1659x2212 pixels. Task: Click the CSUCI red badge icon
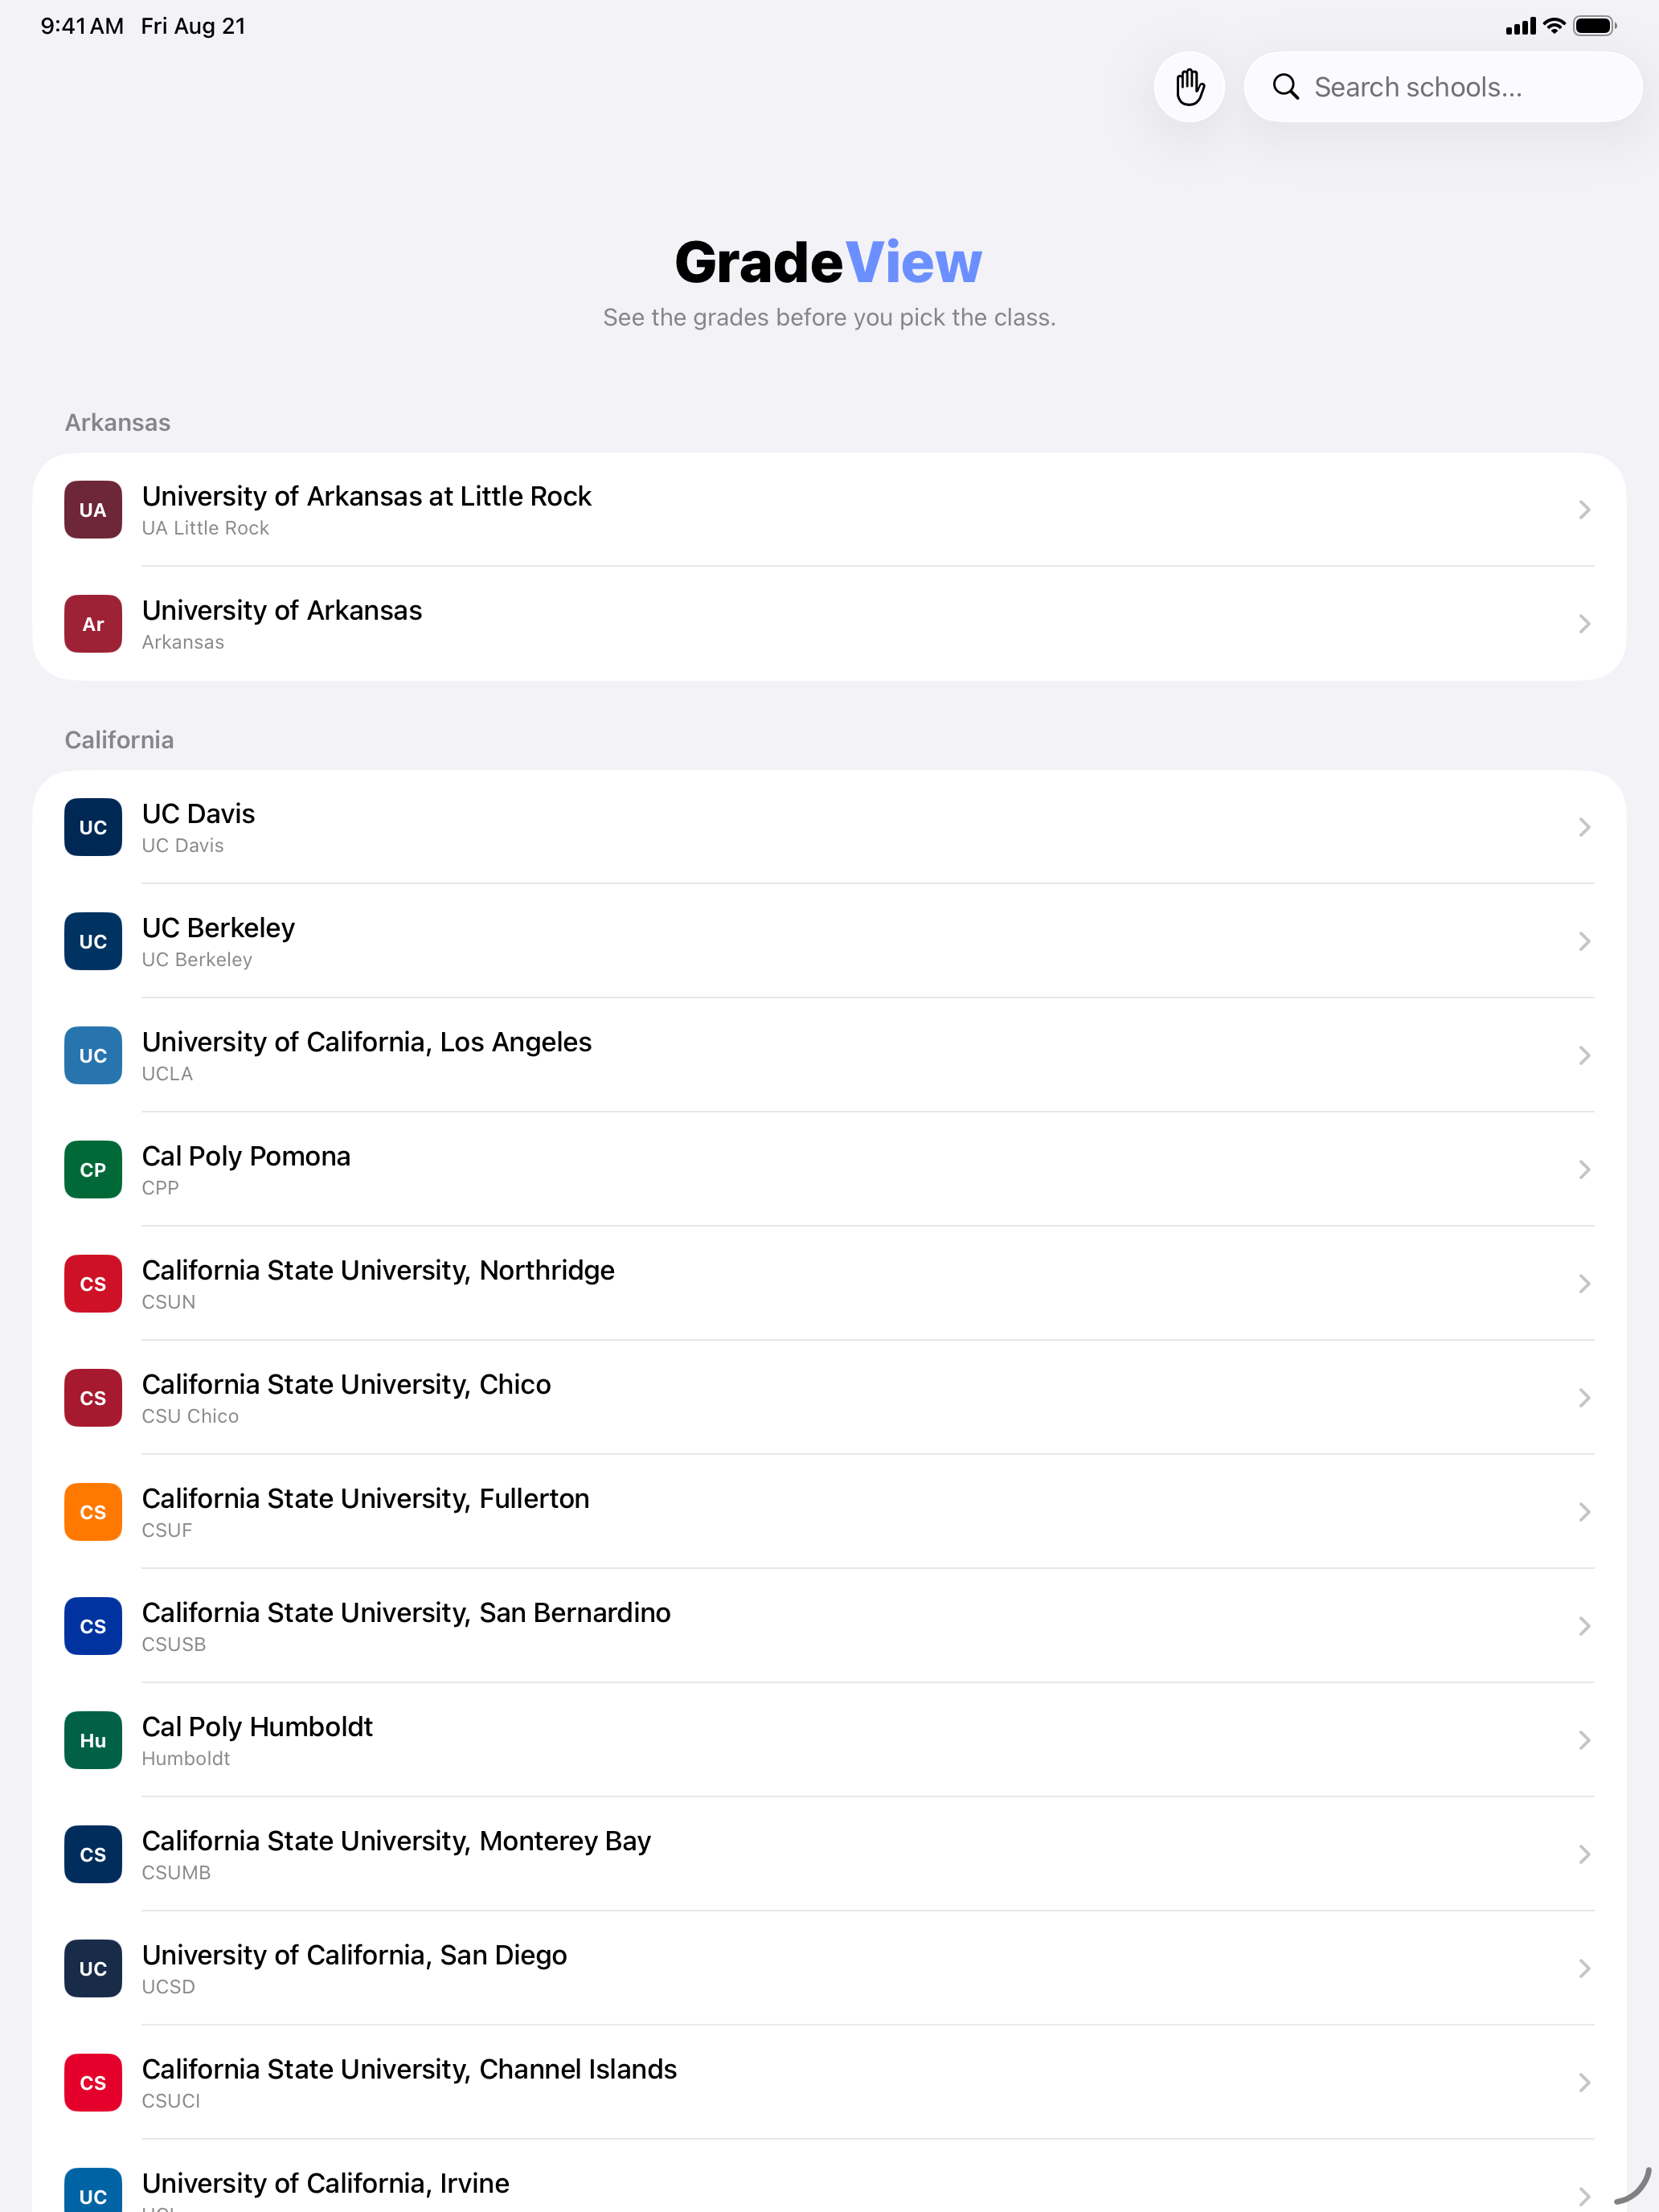coord(93,2082)
